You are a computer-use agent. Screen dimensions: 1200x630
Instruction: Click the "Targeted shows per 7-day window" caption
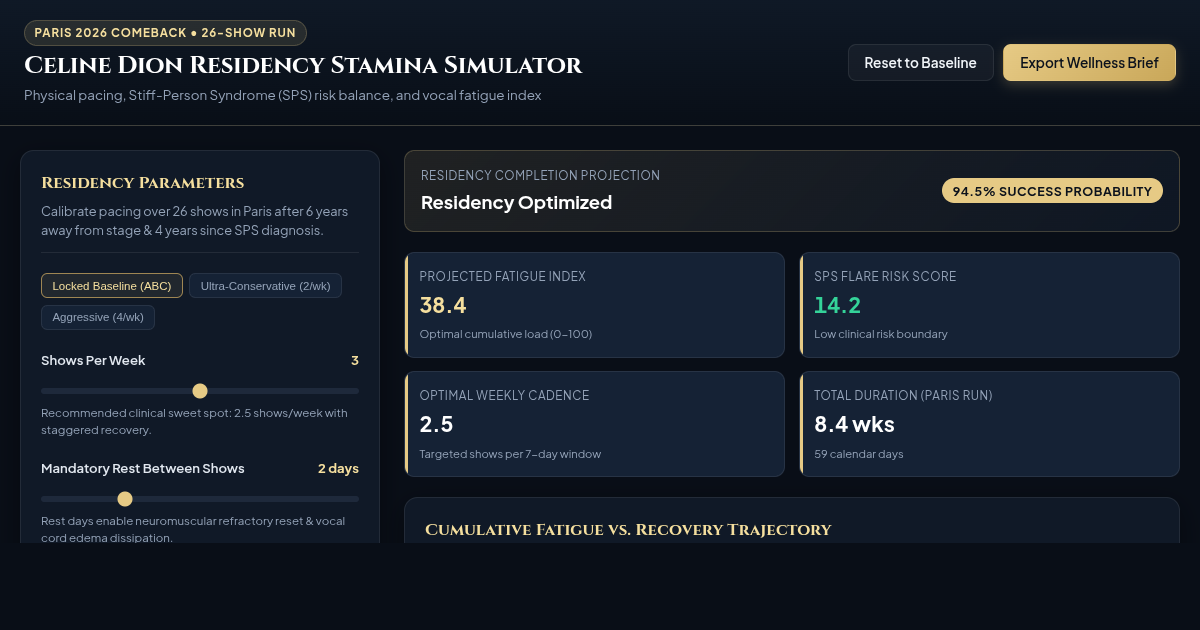click(511, 454)
